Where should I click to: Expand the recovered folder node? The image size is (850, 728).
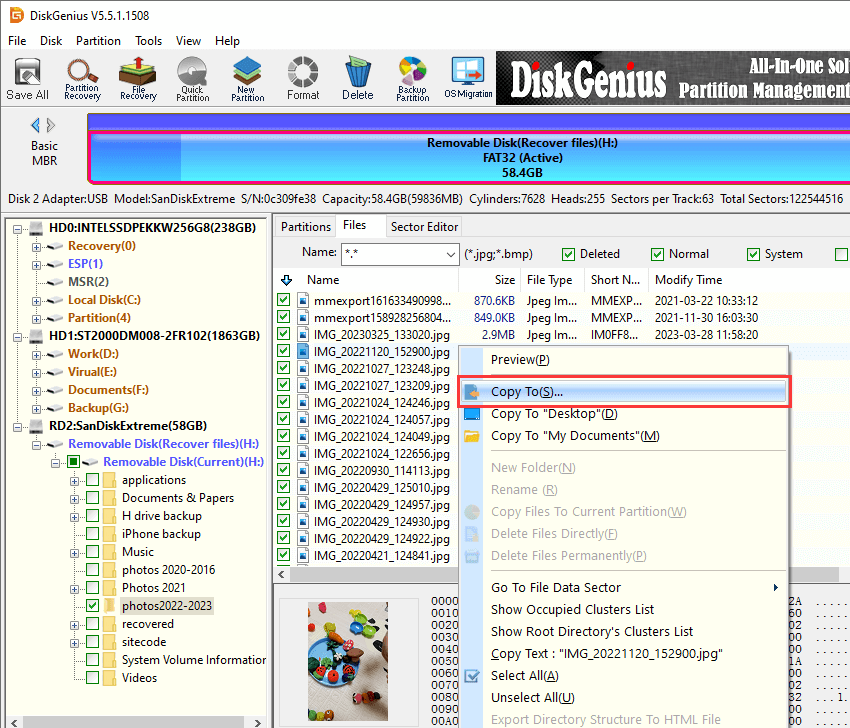coord(74,626)
